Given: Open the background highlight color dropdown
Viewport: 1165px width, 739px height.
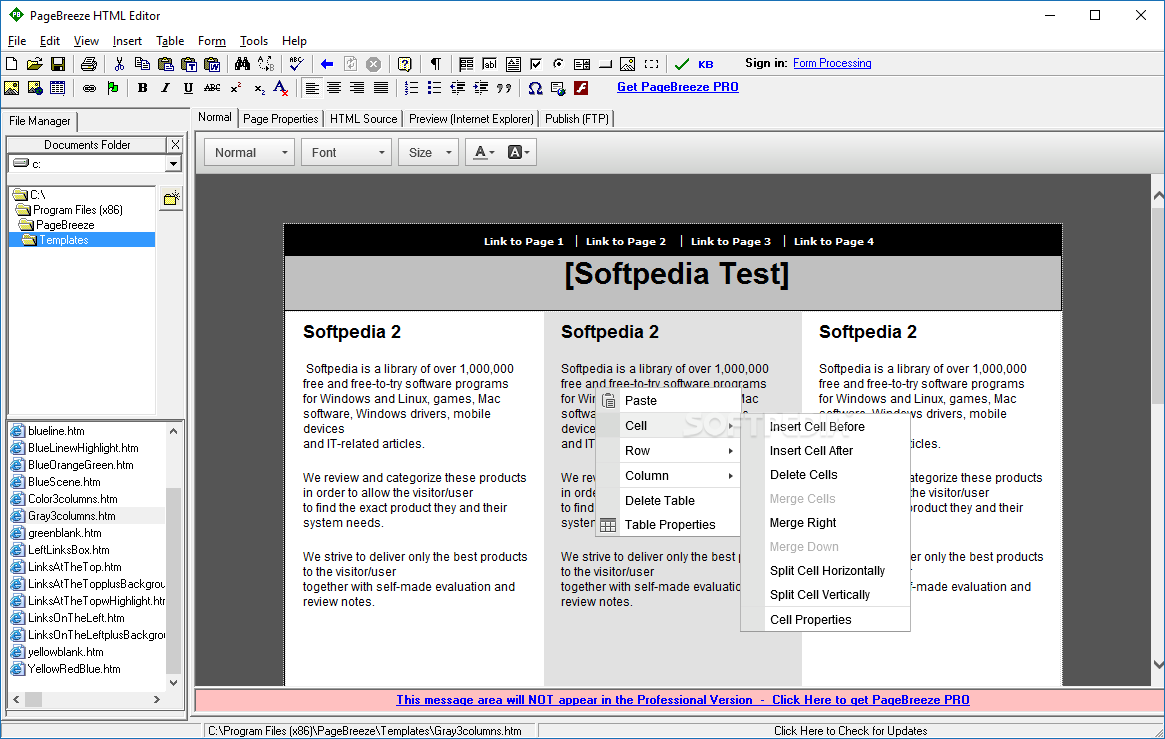Looking at the screenshot, I should [519, 152].
